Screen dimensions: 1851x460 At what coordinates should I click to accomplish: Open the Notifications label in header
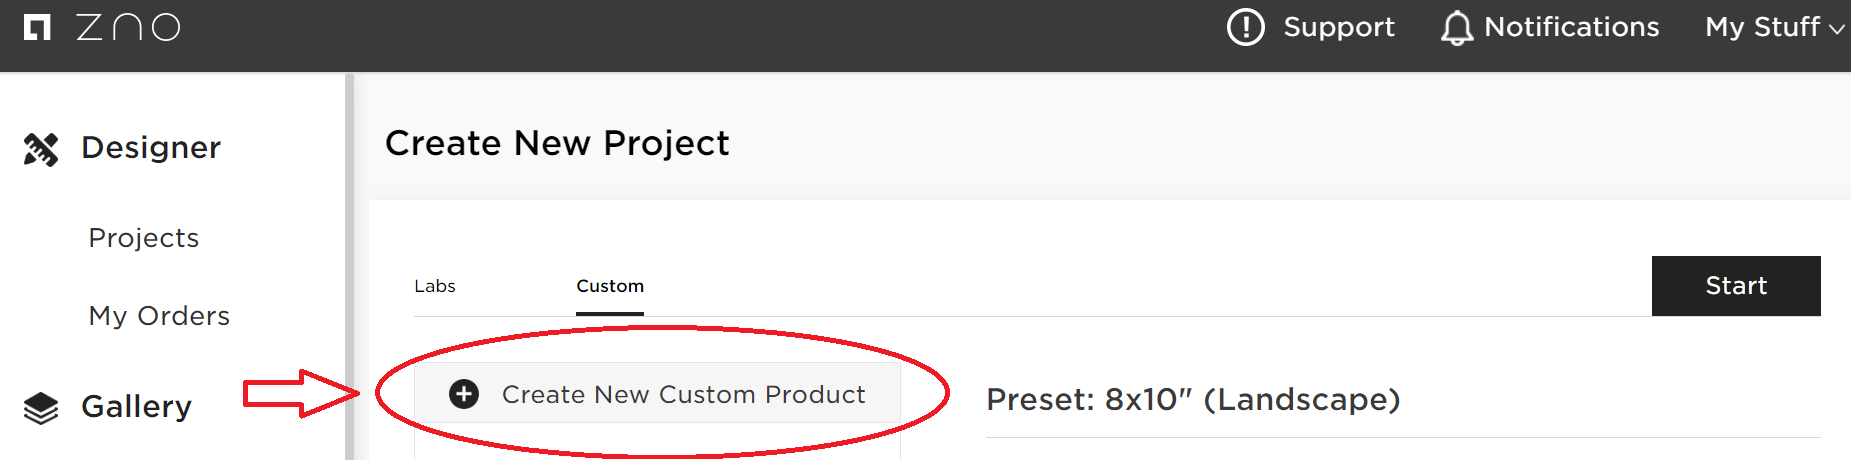pyautogui.click(x=1572, y=27)
